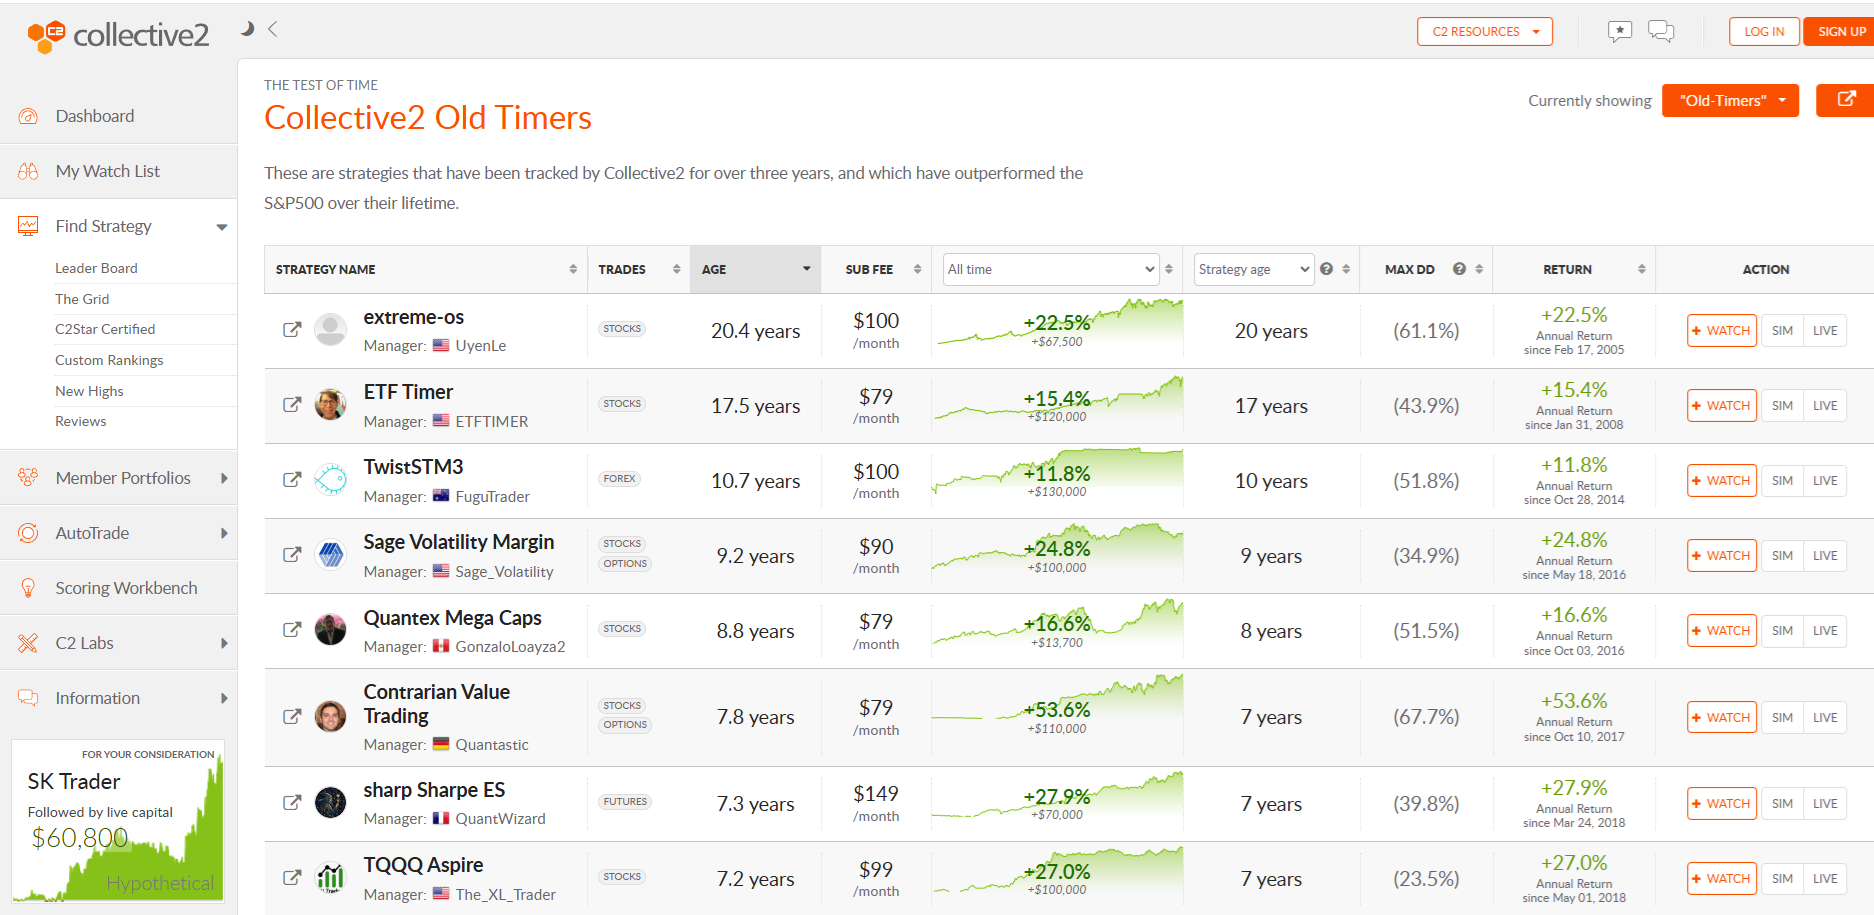Open The Grid link
The height and width of the screenshot is (915, 1874).
(x=82, y=299)
